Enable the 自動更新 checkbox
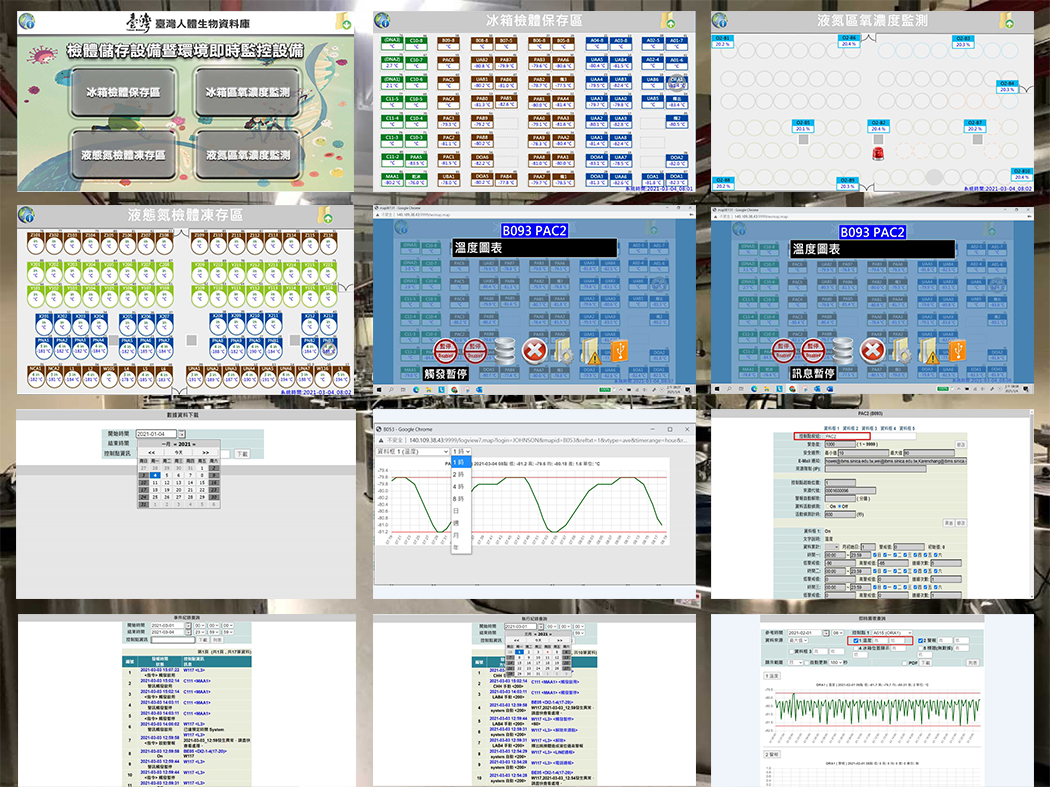This screenshot has height=798, width=1050. [x=807, y=662]
